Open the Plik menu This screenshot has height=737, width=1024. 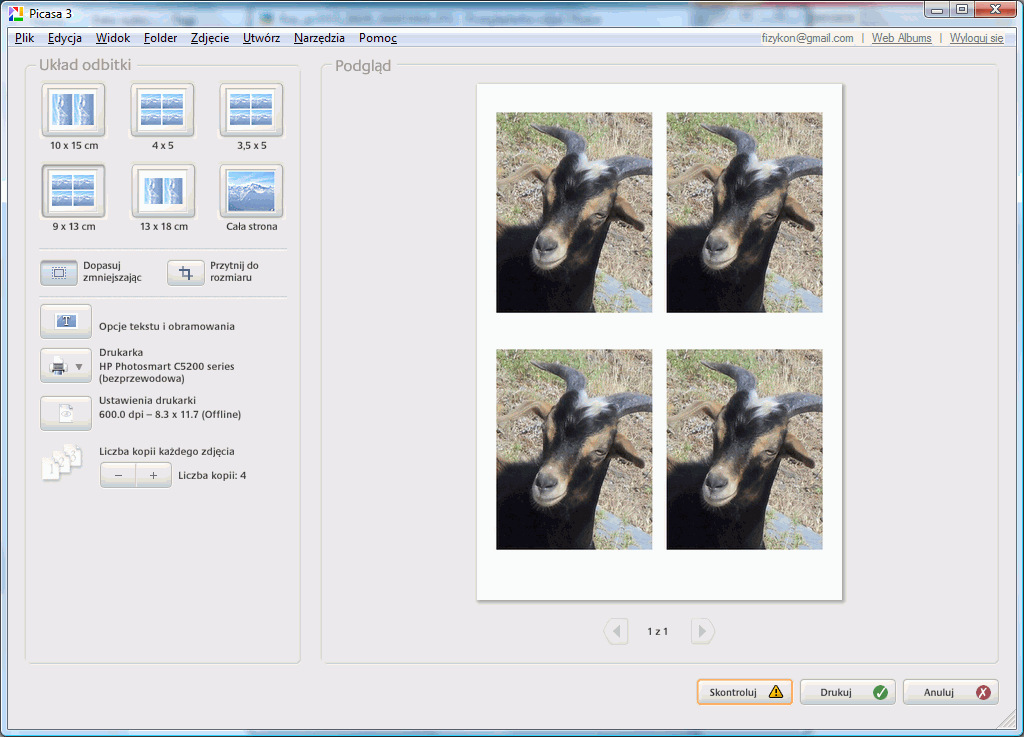coord(25,38)
